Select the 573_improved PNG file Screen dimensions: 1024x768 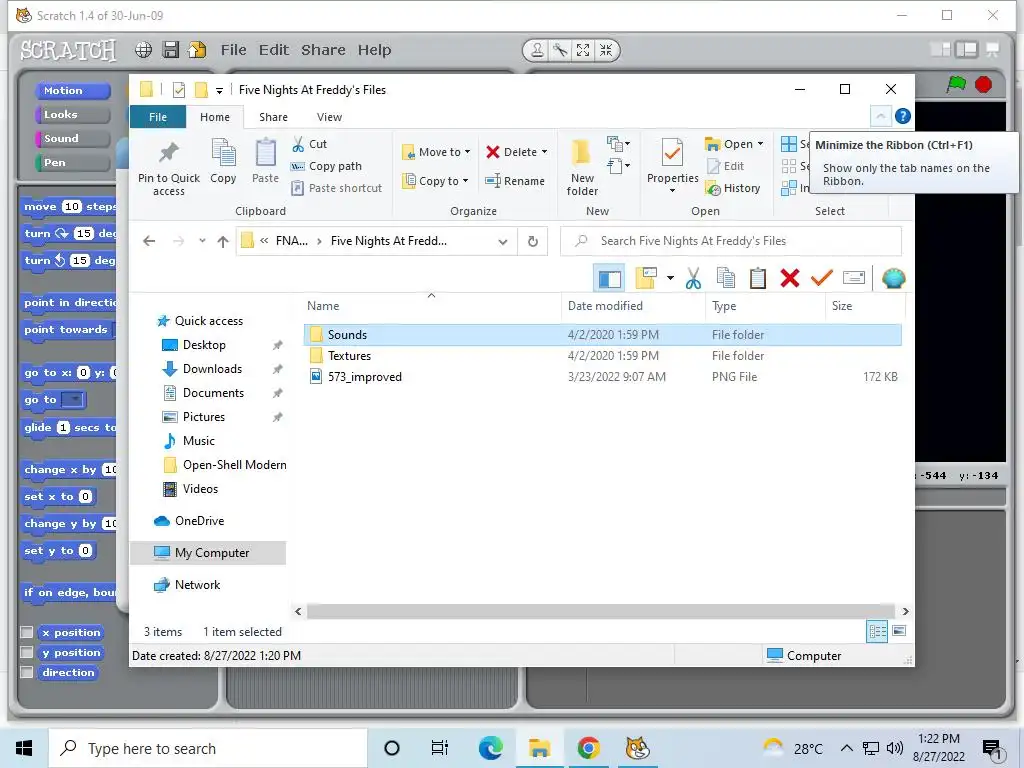pos(603,377)
